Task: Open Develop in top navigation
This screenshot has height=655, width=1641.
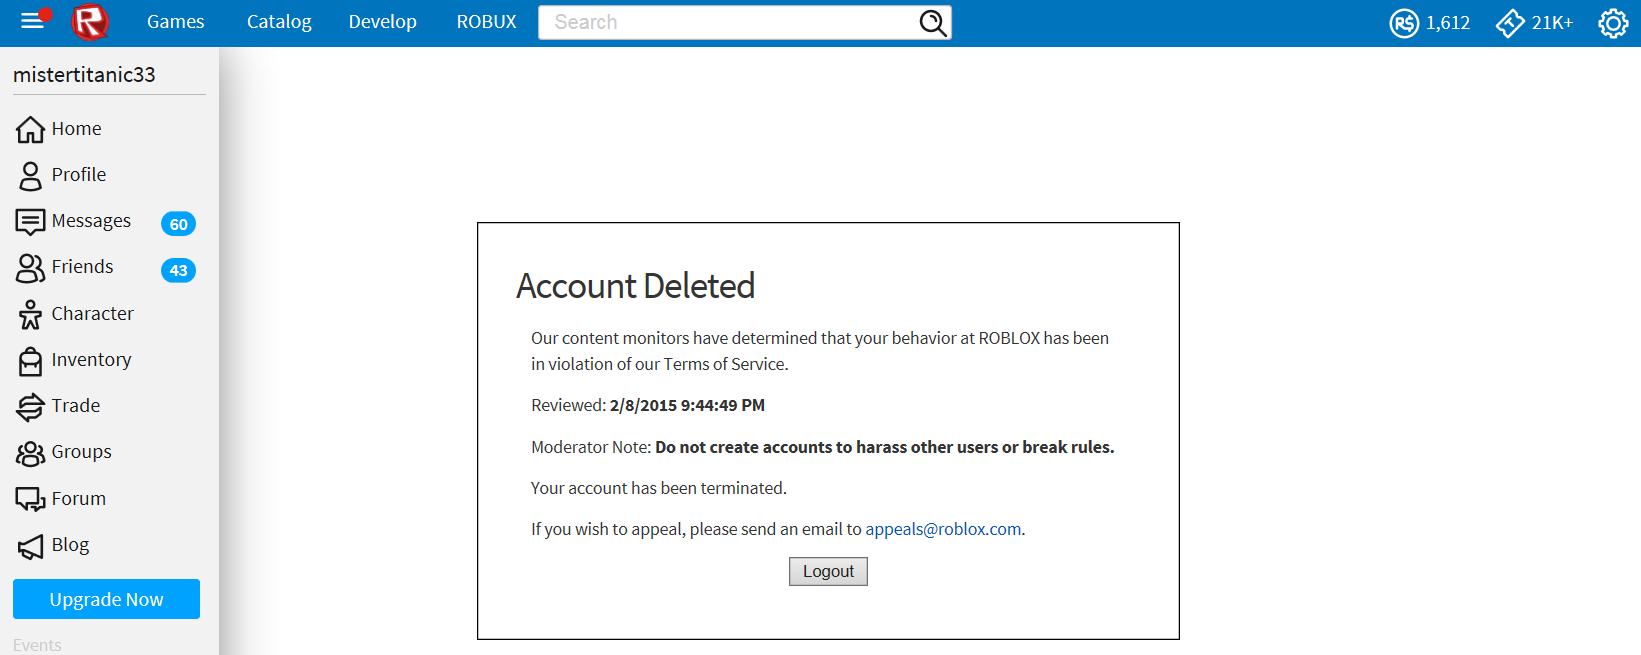Action: 382,22
